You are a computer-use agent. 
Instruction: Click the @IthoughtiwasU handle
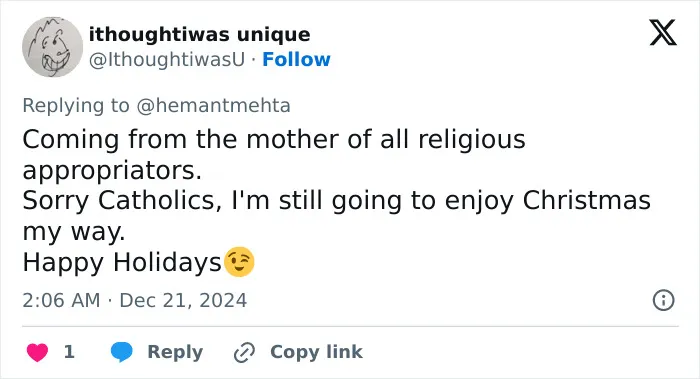coord(167,59)
